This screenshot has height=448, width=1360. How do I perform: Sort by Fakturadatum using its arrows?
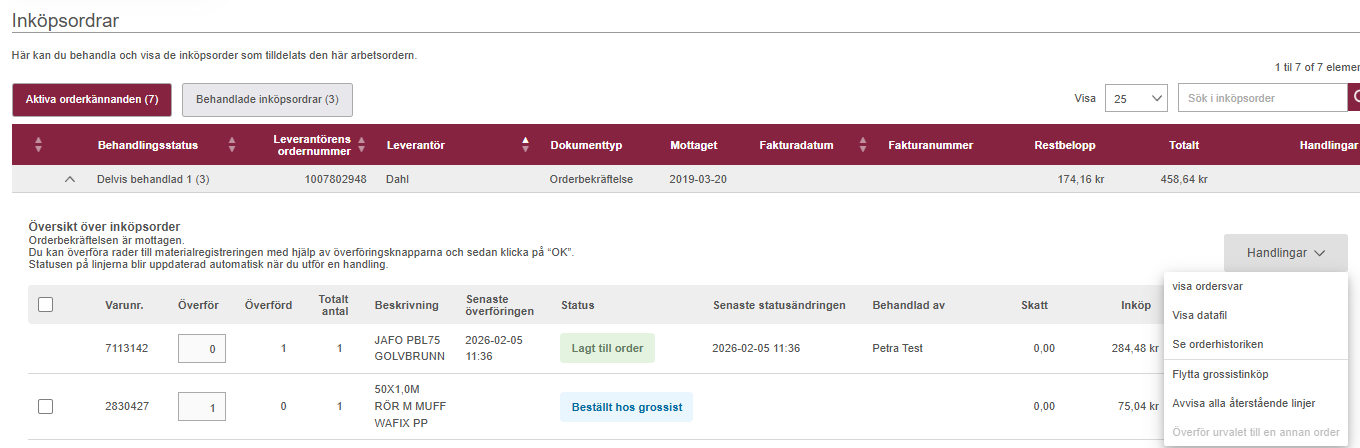click(x=862, y=145)
